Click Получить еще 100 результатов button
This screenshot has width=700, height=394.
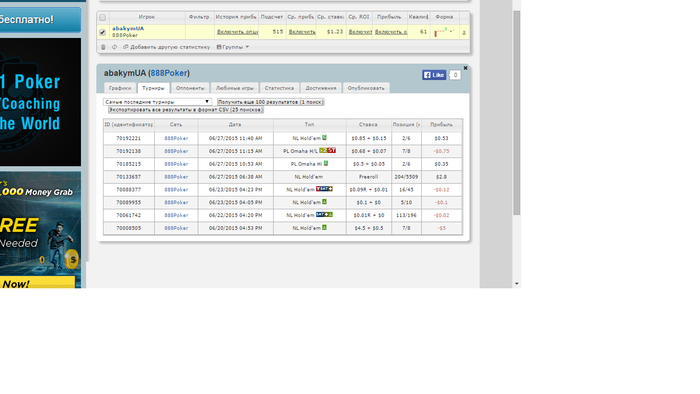271,102
